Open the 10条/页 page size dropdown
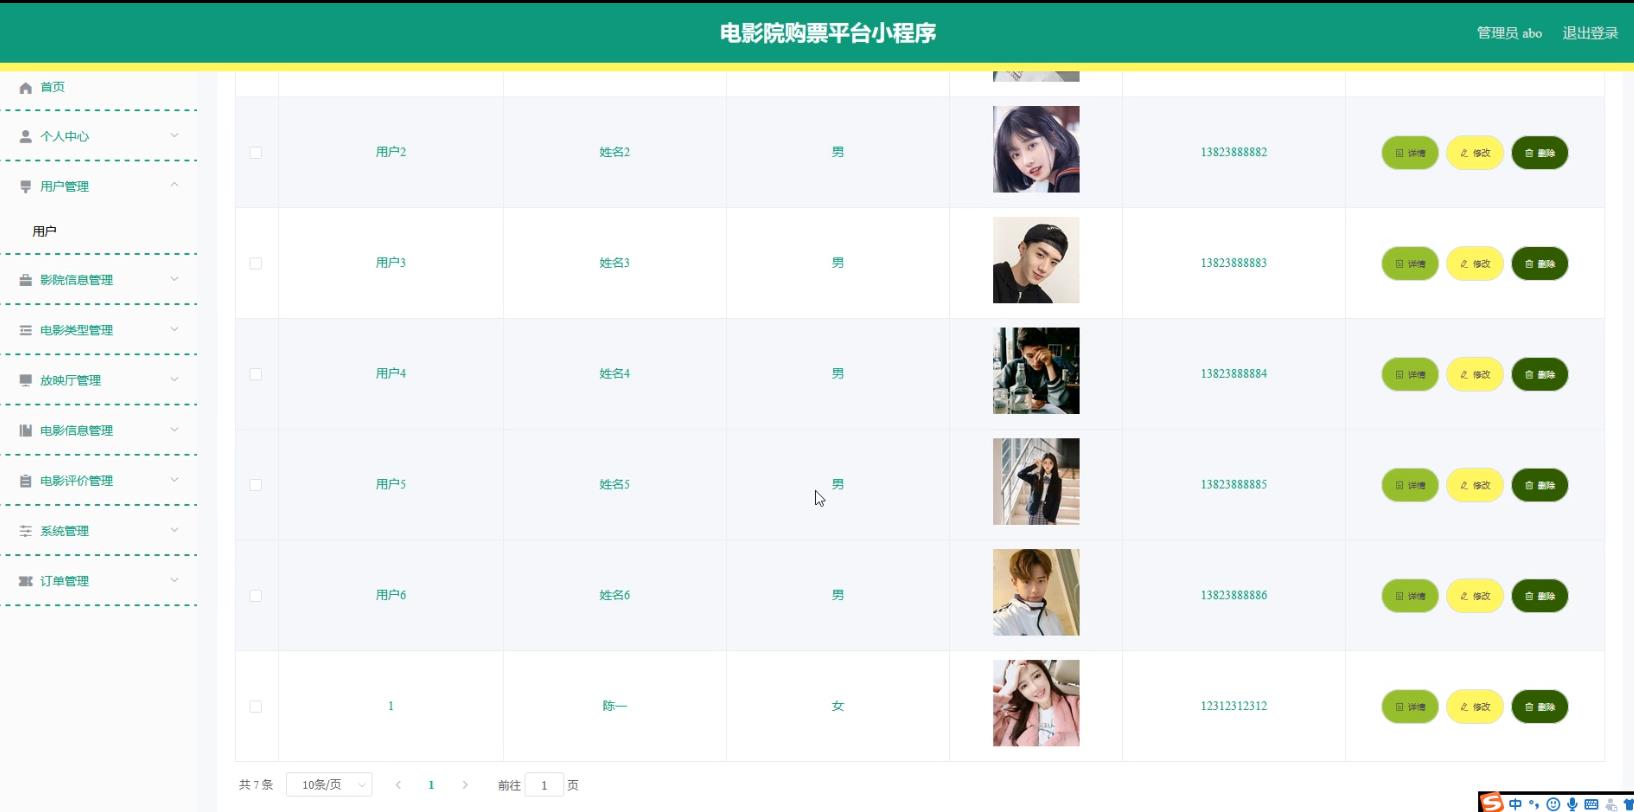 [x=329, y=785]
